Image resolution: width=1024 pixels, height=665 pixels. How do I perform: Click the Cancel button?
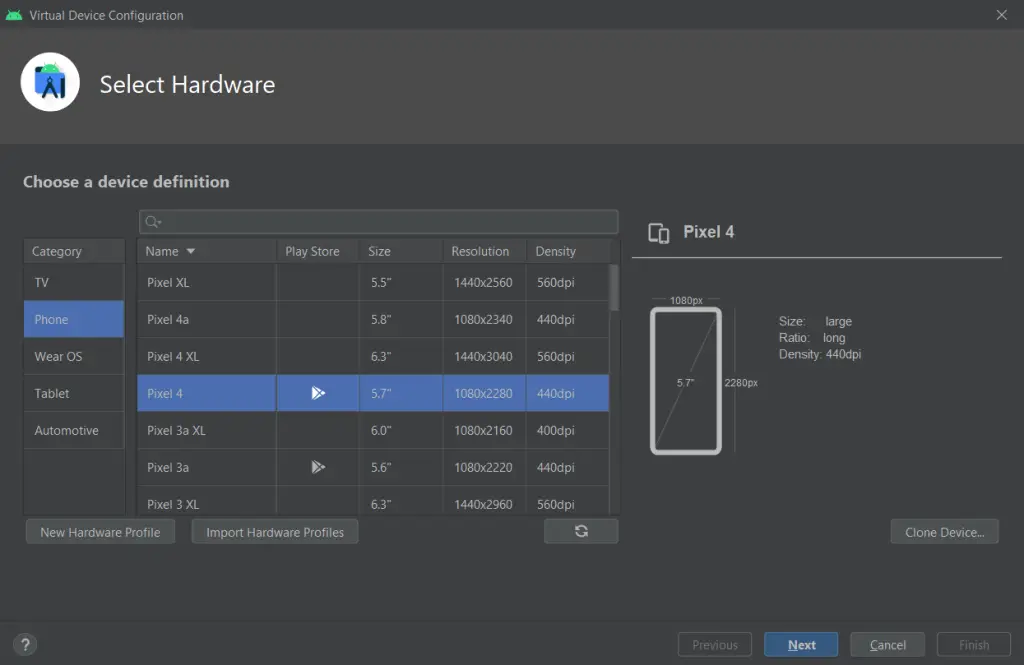[888, 645]
